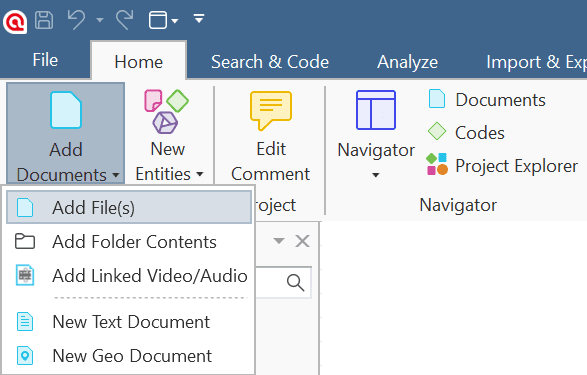This screenshot has width=587, height=375.
Task: Click the search magnifier icon
Action: point(295,283)
